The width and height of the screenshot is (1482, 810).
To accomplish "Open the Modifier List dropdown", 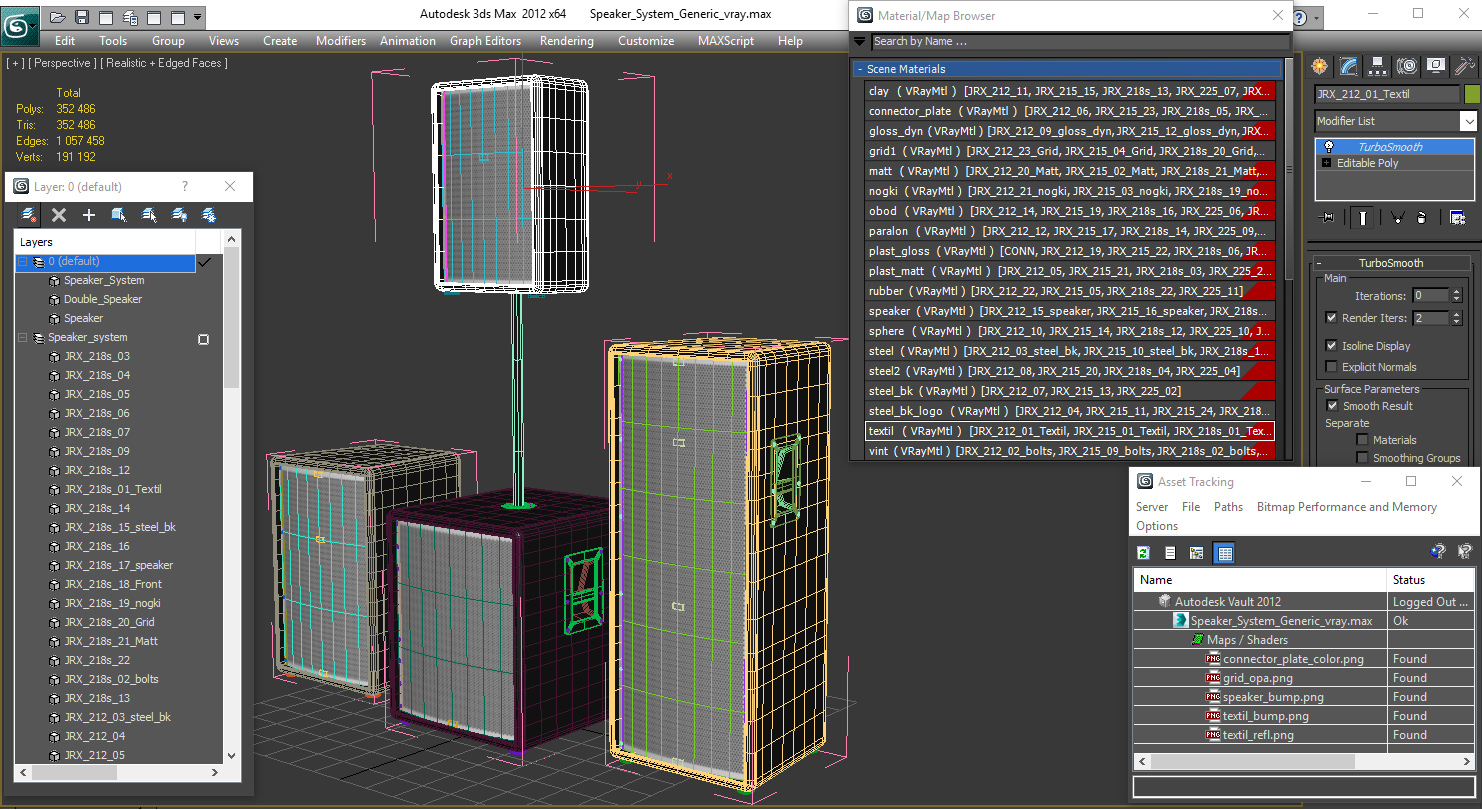I will 1468,121.
